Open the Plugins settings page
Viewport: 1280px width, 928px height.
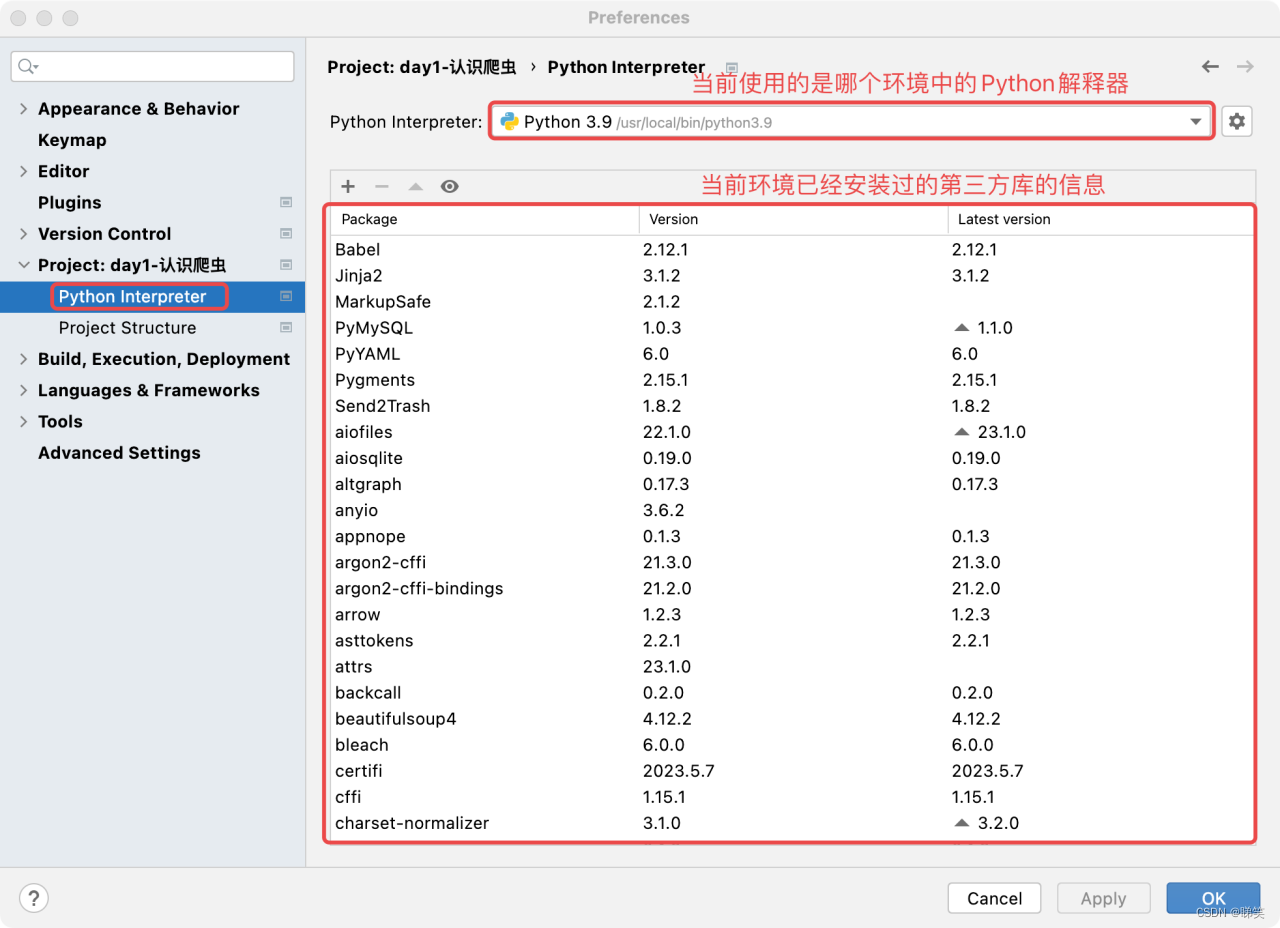pos(69,202)
